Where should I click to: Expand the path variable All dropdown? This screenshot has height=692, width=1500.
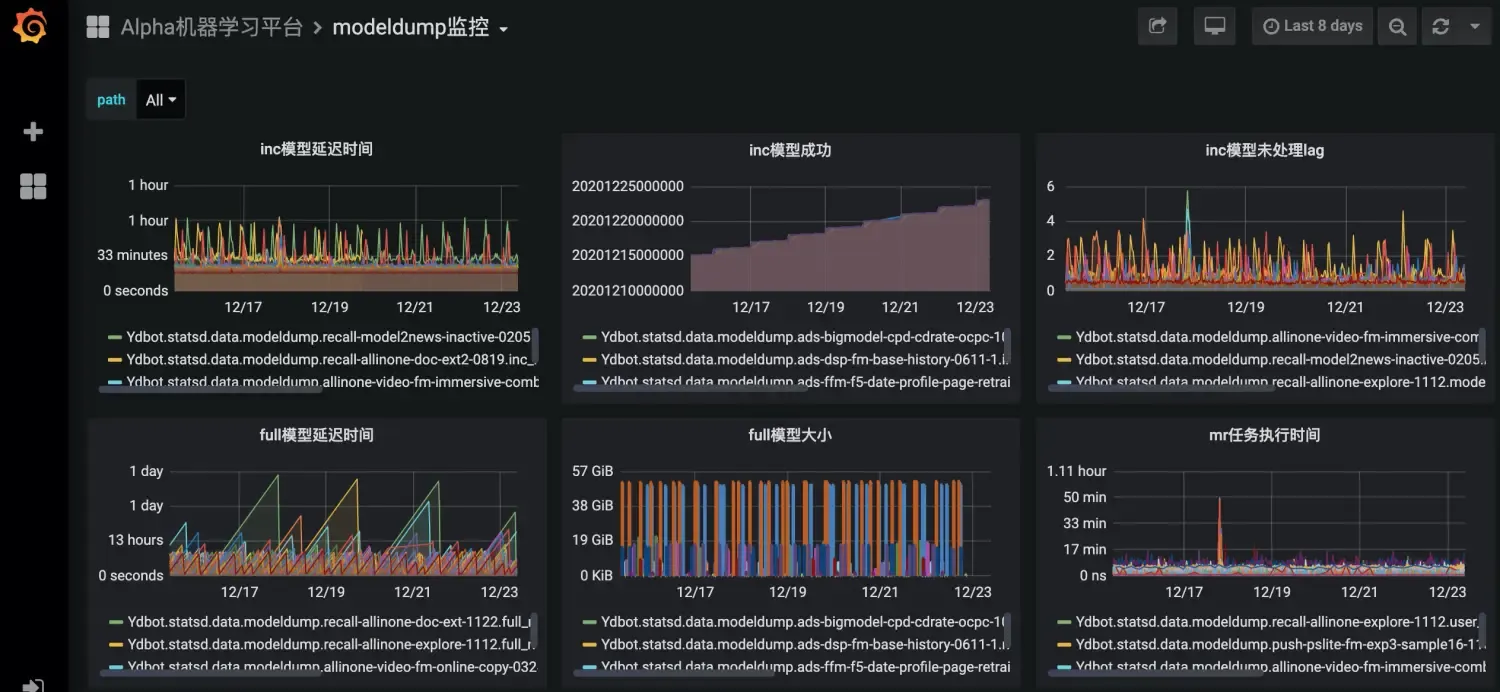160,100
